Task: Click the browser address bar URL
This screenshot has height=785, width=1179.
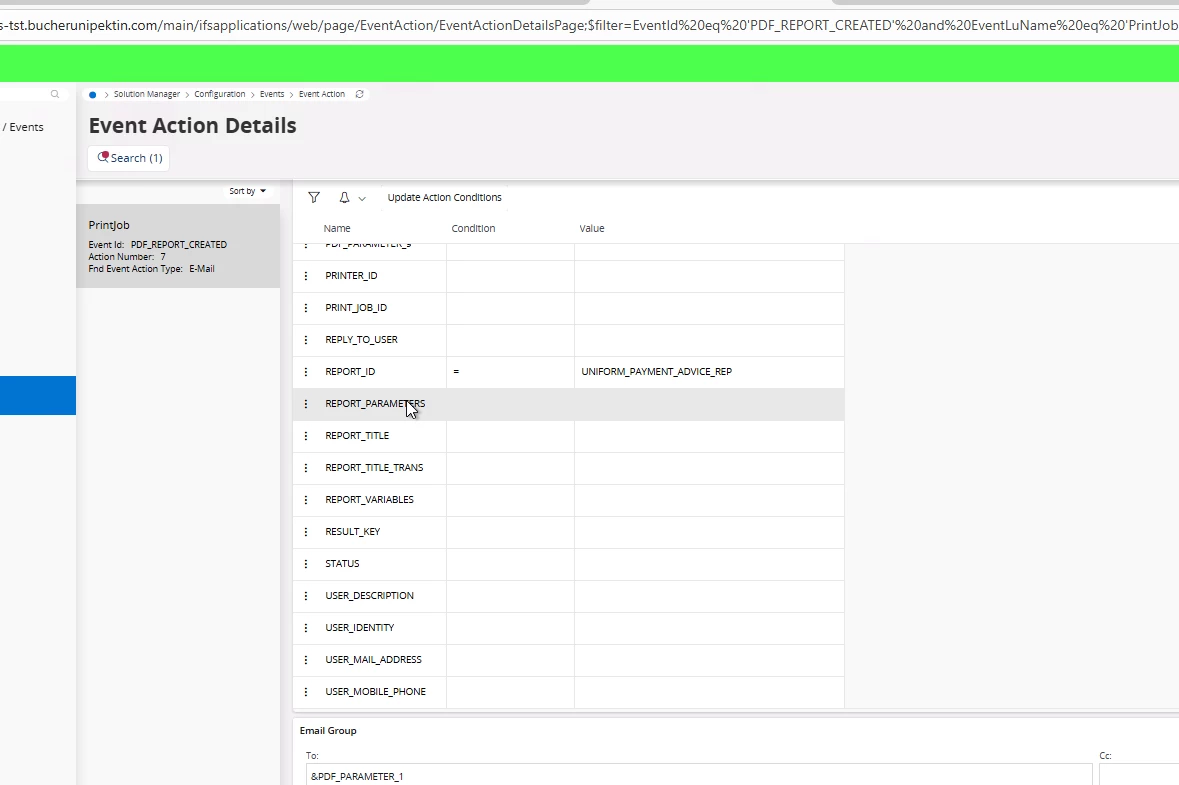Action: tap(590, 25)
